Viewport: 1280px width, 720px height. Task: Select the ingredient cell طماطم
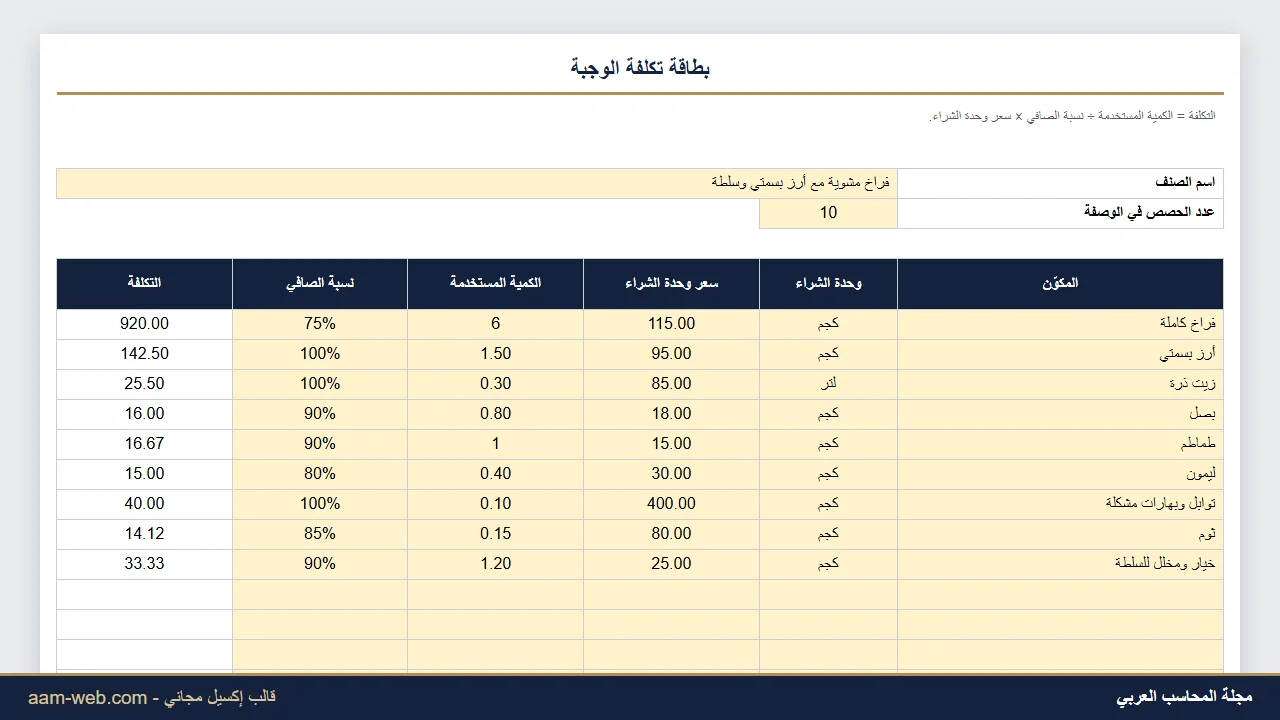tap(1060, 444)
